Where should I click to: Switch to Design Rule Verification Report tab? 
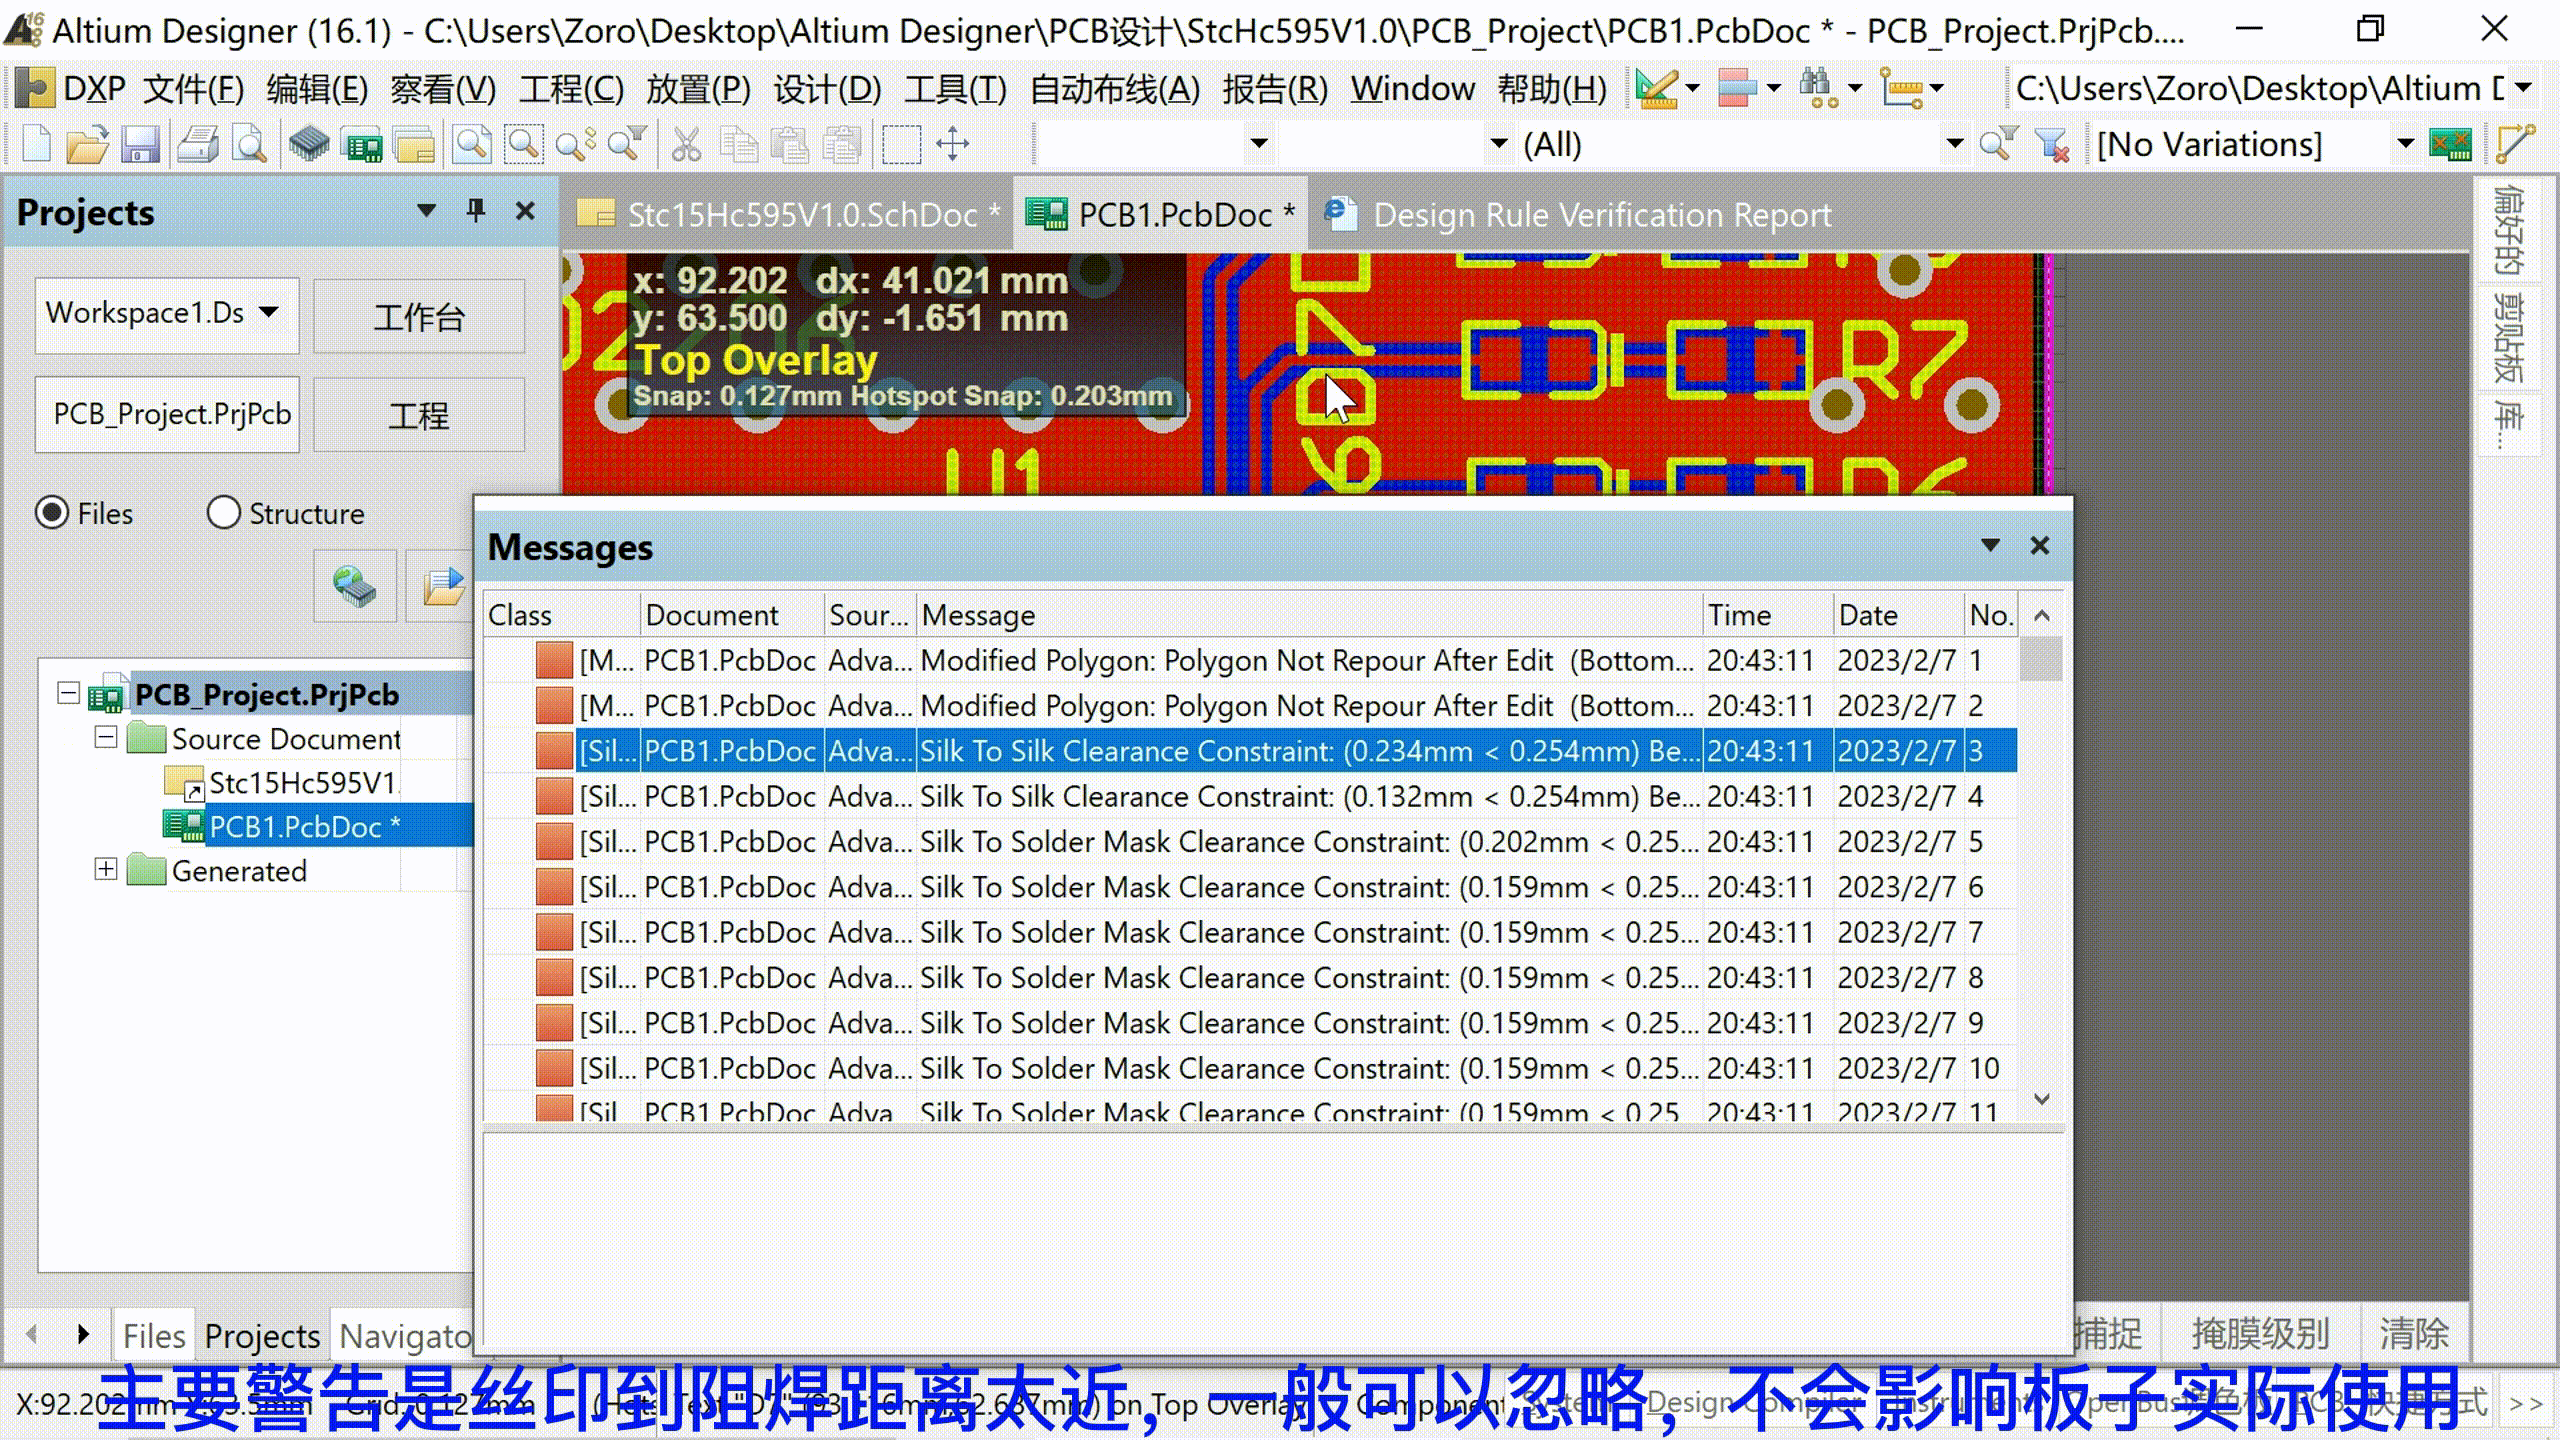point(1600,215)
